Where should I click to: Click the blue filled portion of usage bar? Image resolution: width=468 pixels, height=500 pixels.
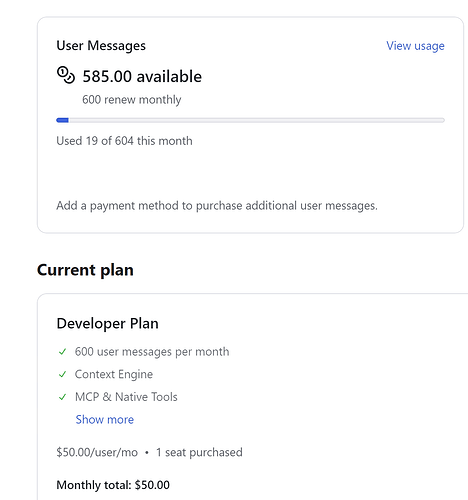(x=62, y=120)
